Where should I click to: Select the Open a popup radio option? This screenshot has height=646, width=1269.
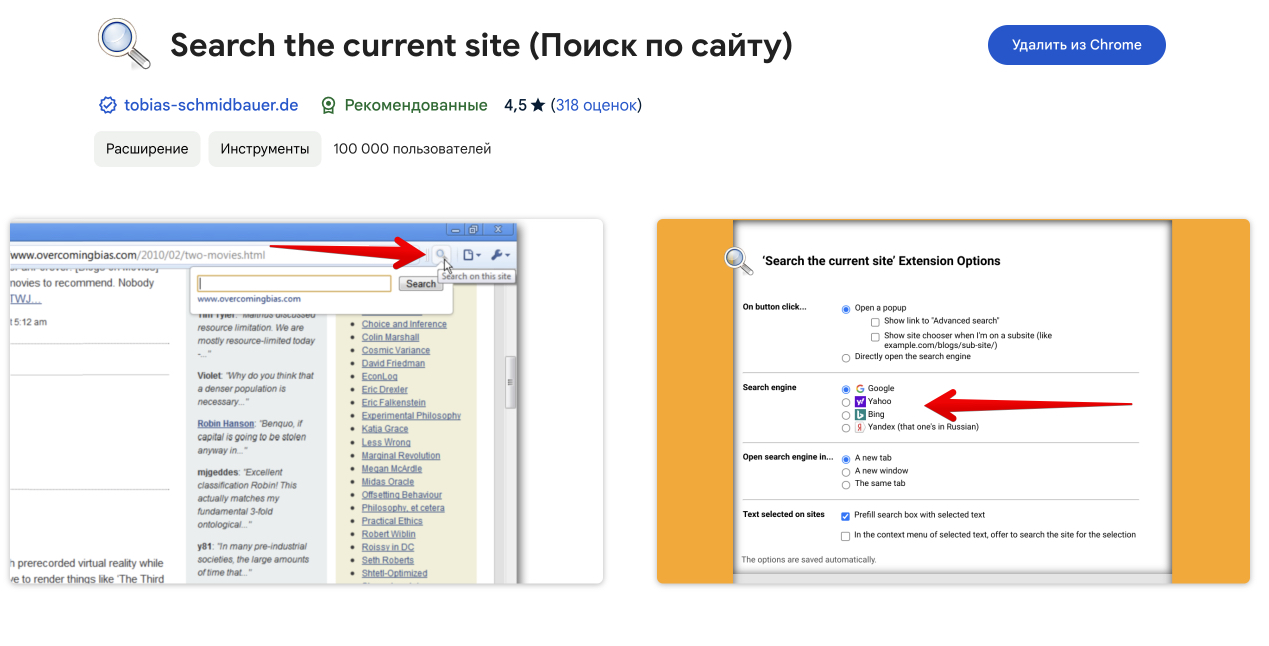click(x=846, y=309)
